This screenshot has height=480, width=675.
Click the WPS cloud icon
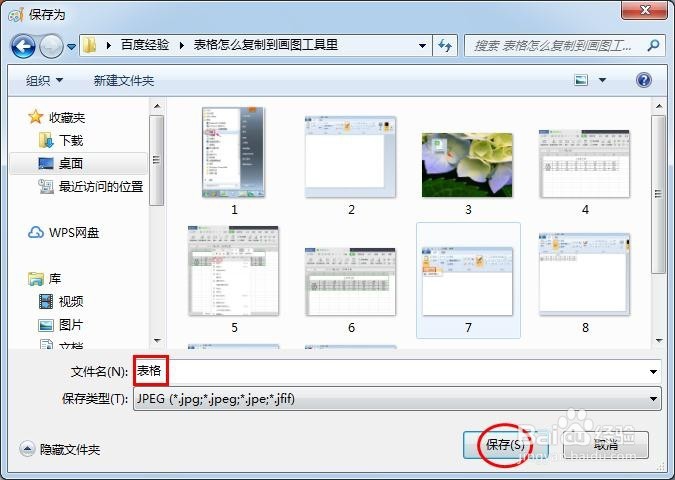(x=35, y=232)
